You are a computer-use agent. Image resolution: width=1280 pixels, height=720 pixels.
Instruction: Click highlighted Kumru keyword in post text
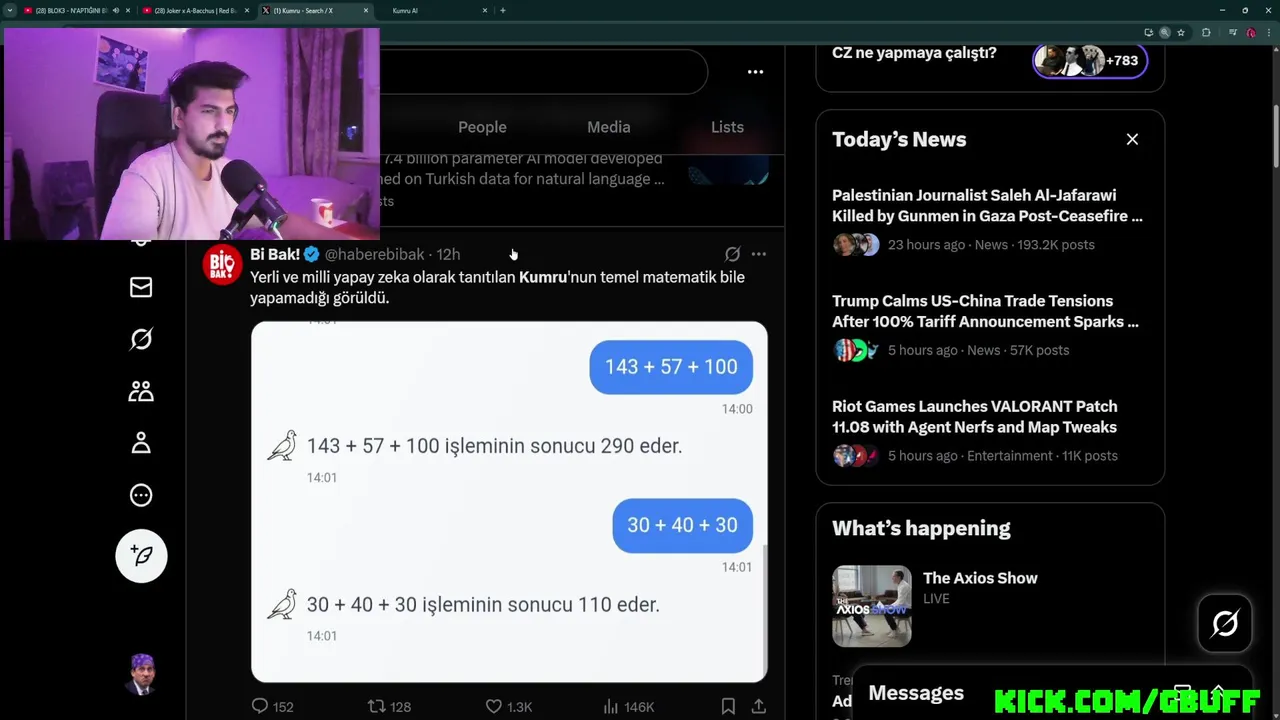point(543,277)
